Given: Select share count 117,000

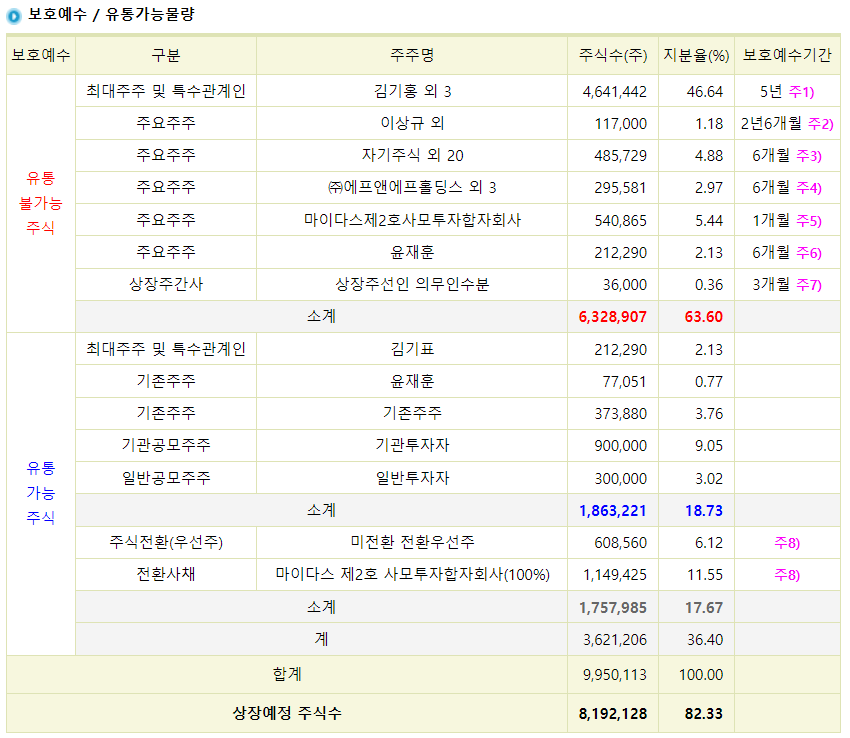Looking at the screenshot, I should (621, 124).
